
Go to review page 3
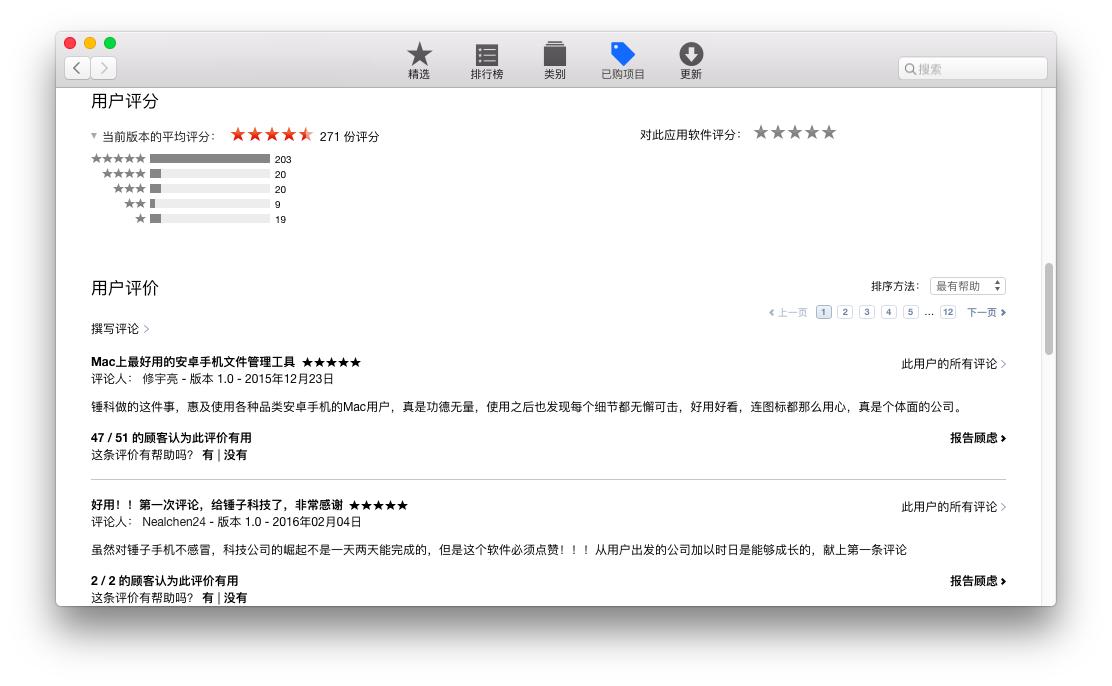pyautogui.click(x=866, y=311)
